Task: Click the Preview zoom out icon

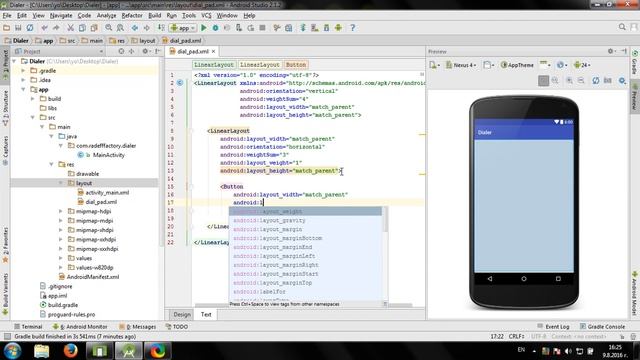Action: pos(581,80)
